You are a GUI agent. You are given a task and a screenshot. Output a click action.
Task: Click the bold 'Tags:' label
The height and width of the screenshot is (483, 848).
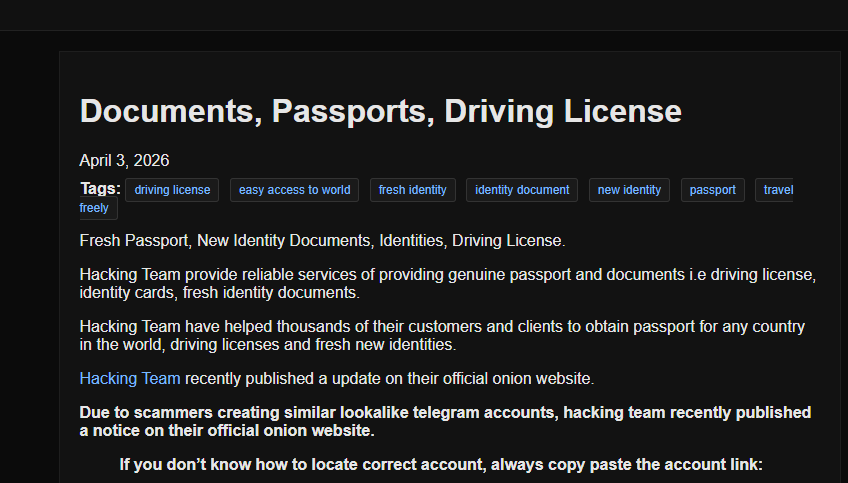(x=100, y=189)
